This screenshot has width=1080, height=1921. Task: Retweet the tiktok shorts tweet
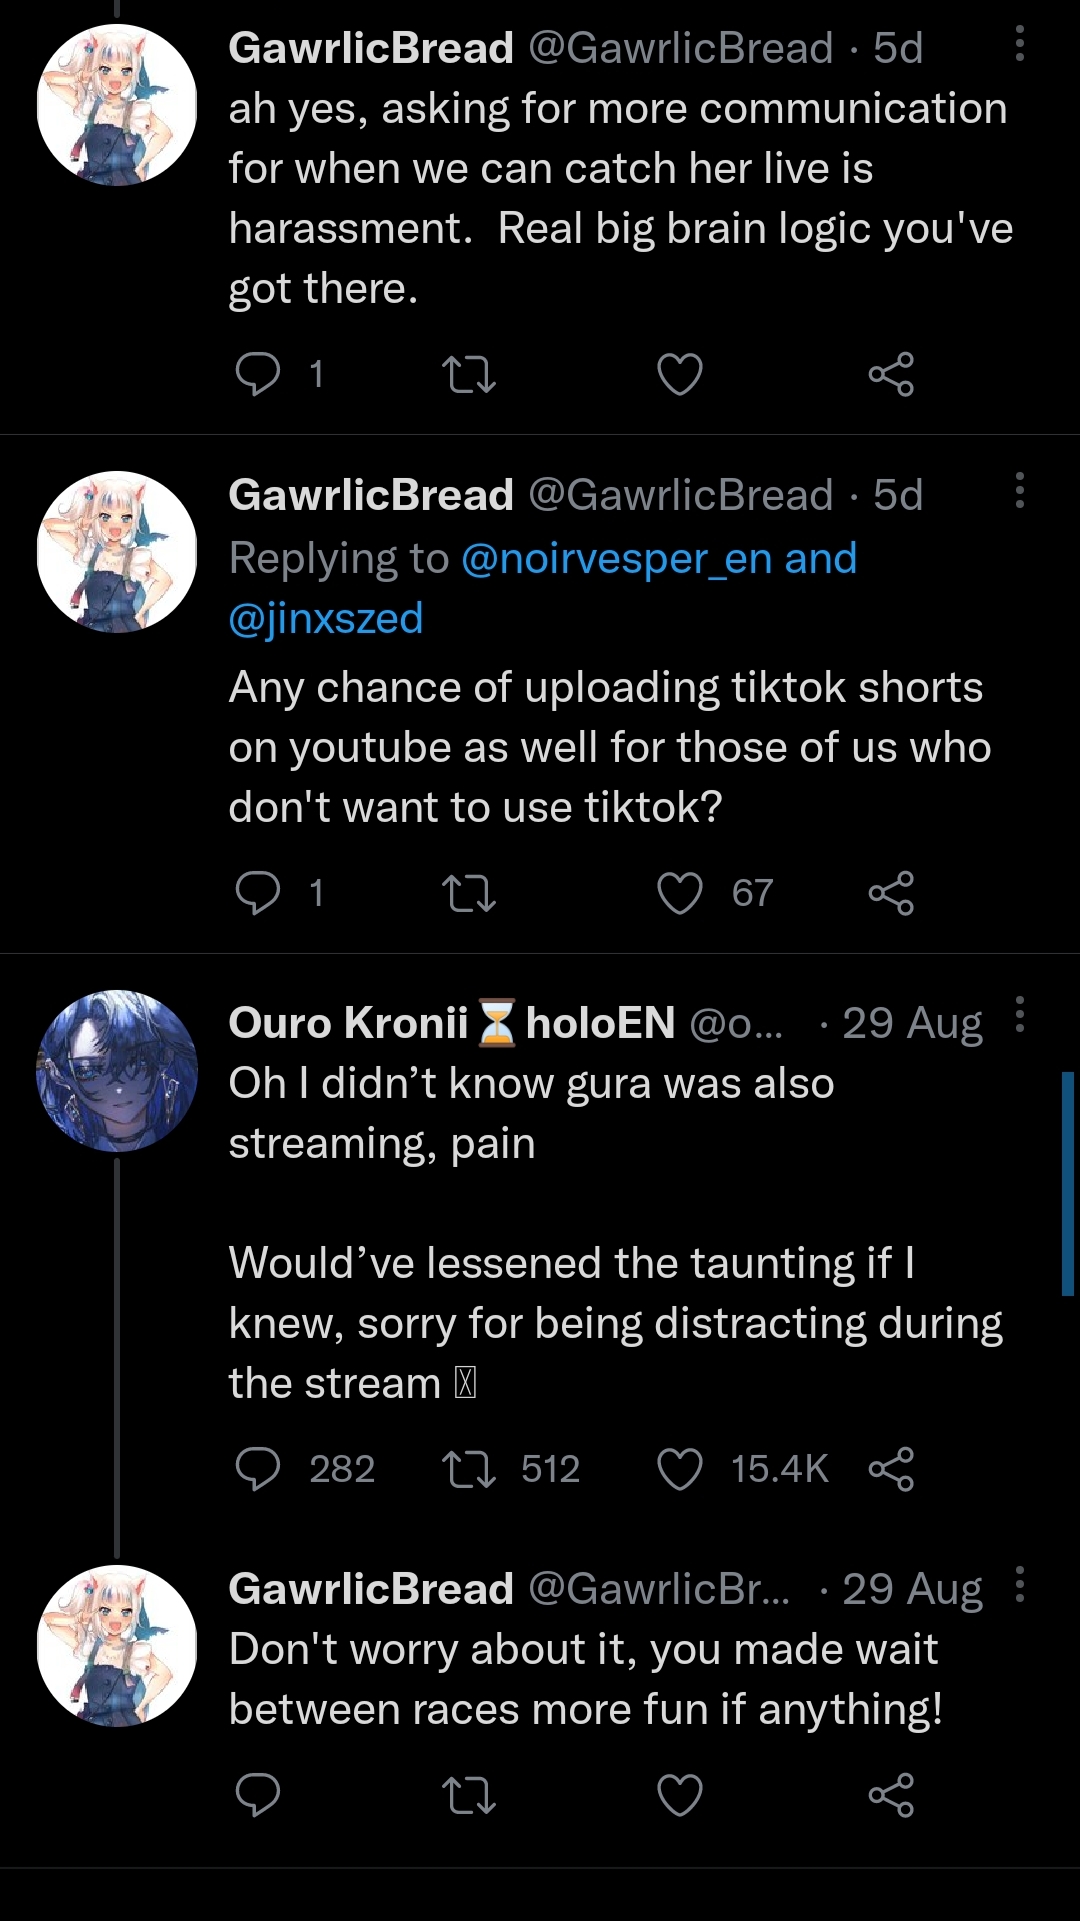(x=469, y=893)
